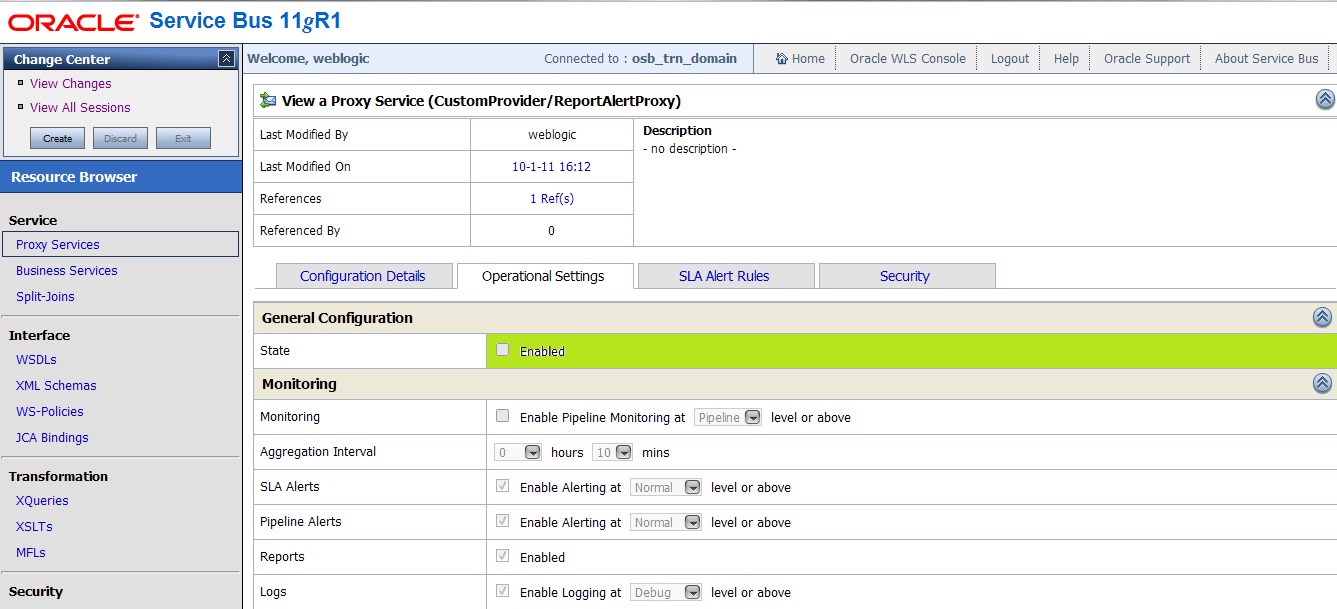Screen dimensions: 1337x609
Task: Click the Oracle Service Bus logo
Action: point(174,21)
